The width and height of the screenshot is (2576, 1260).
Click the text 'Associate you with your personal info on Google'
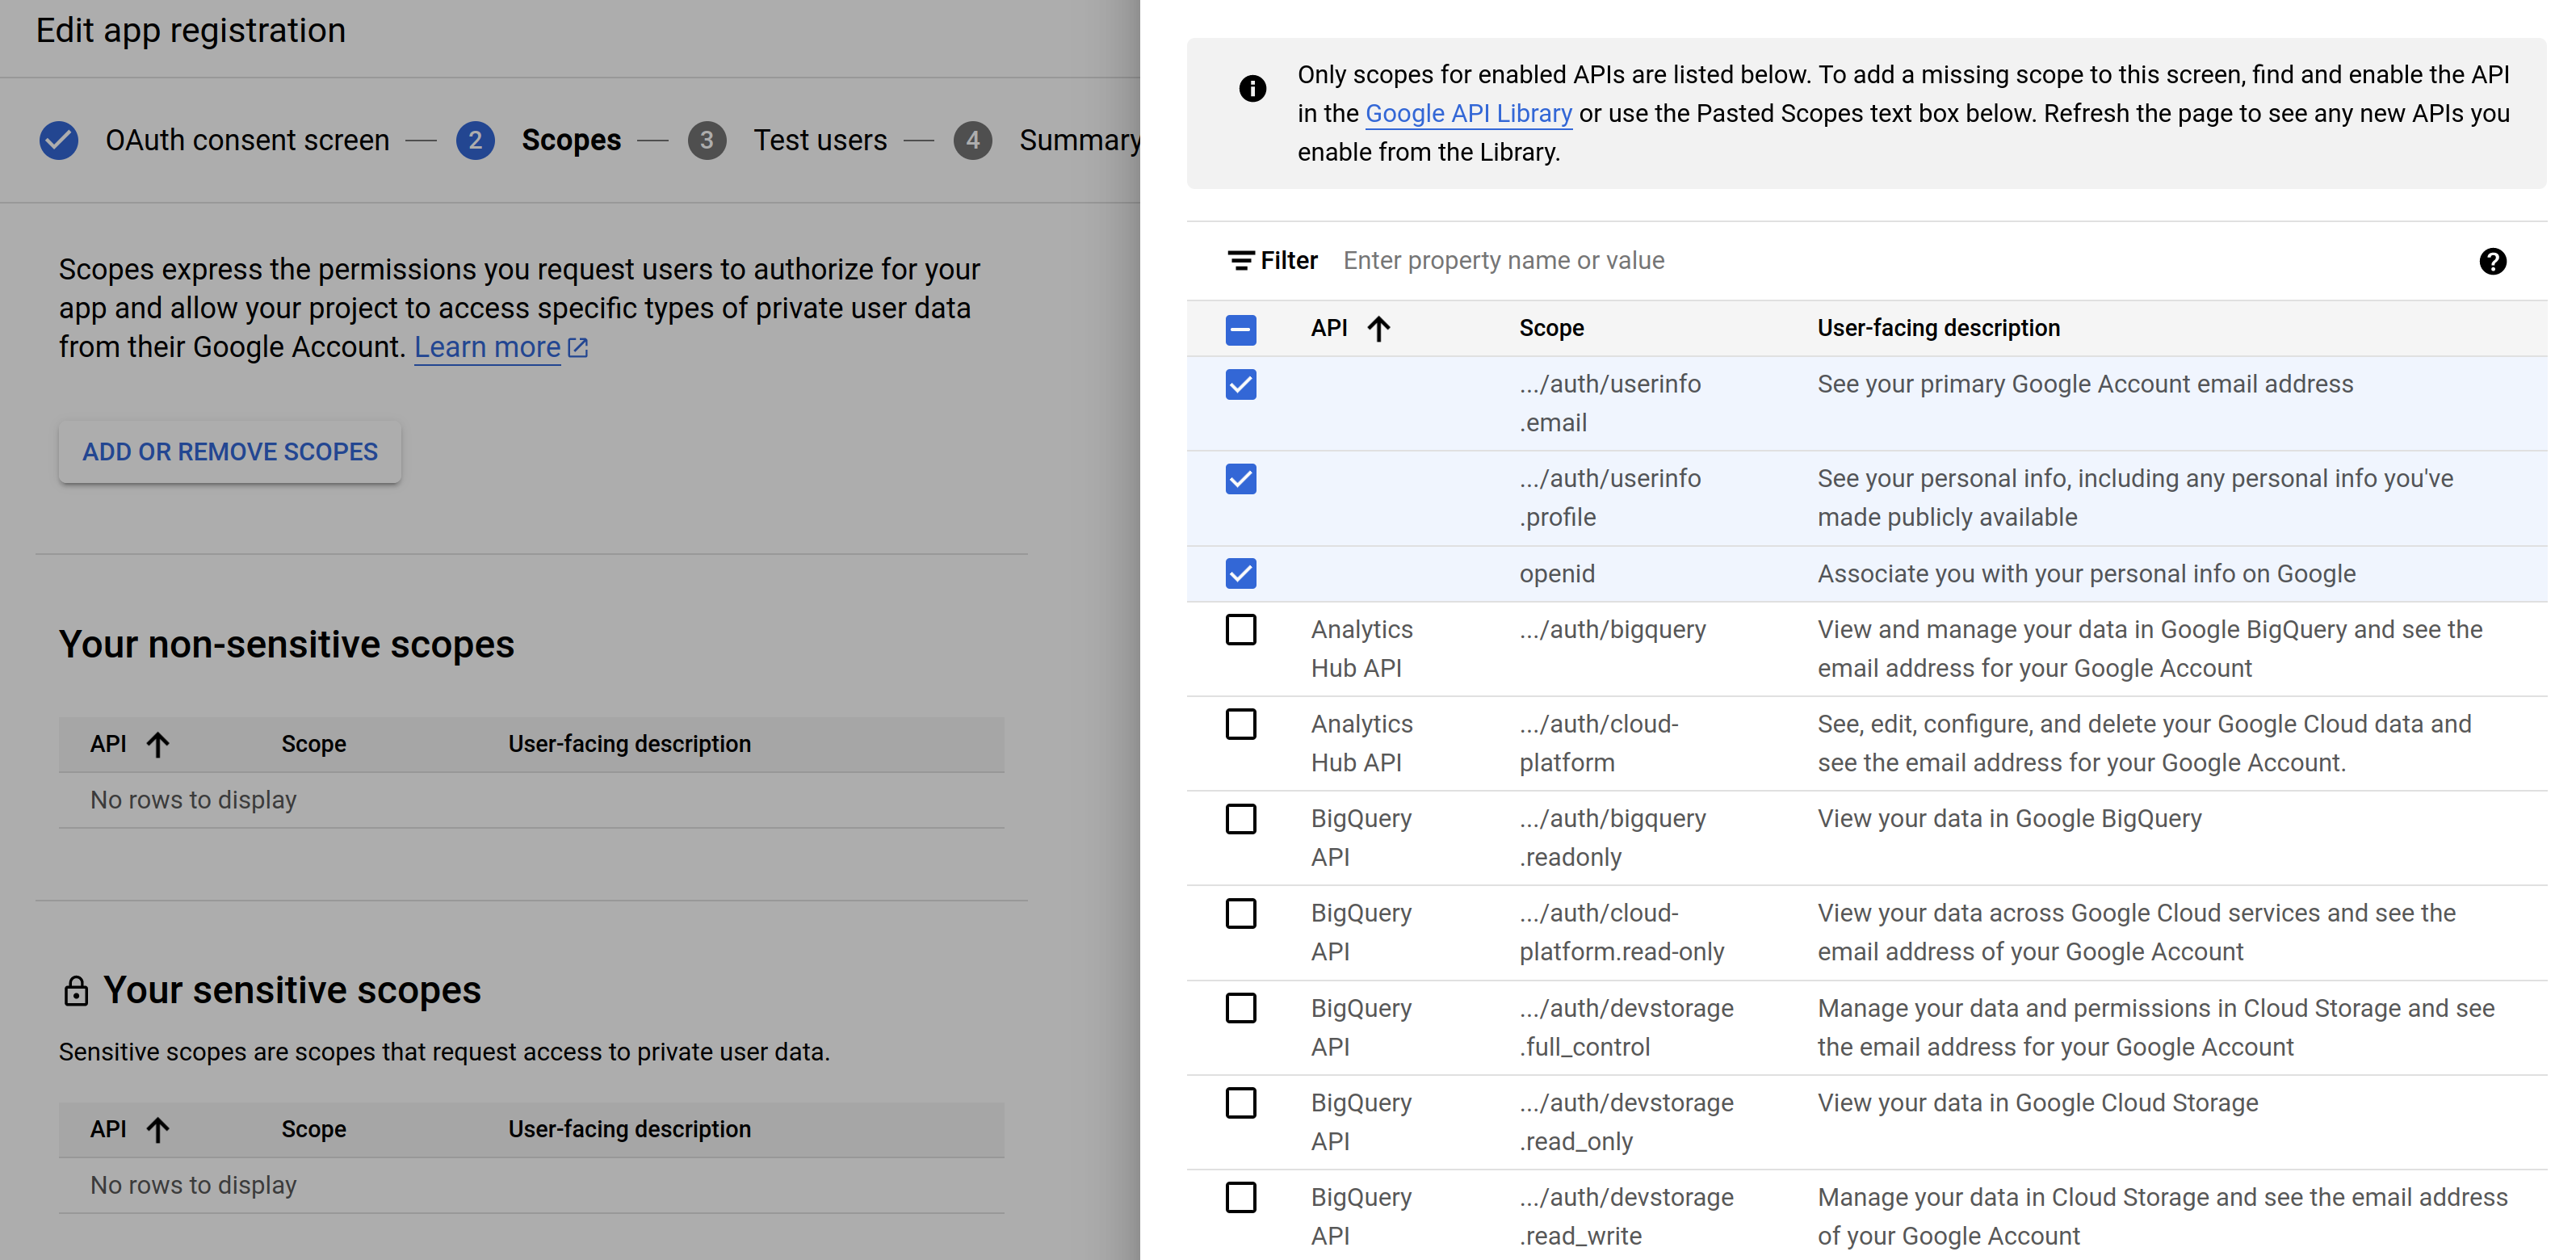pyautogui.click(x=2086, y=574)
